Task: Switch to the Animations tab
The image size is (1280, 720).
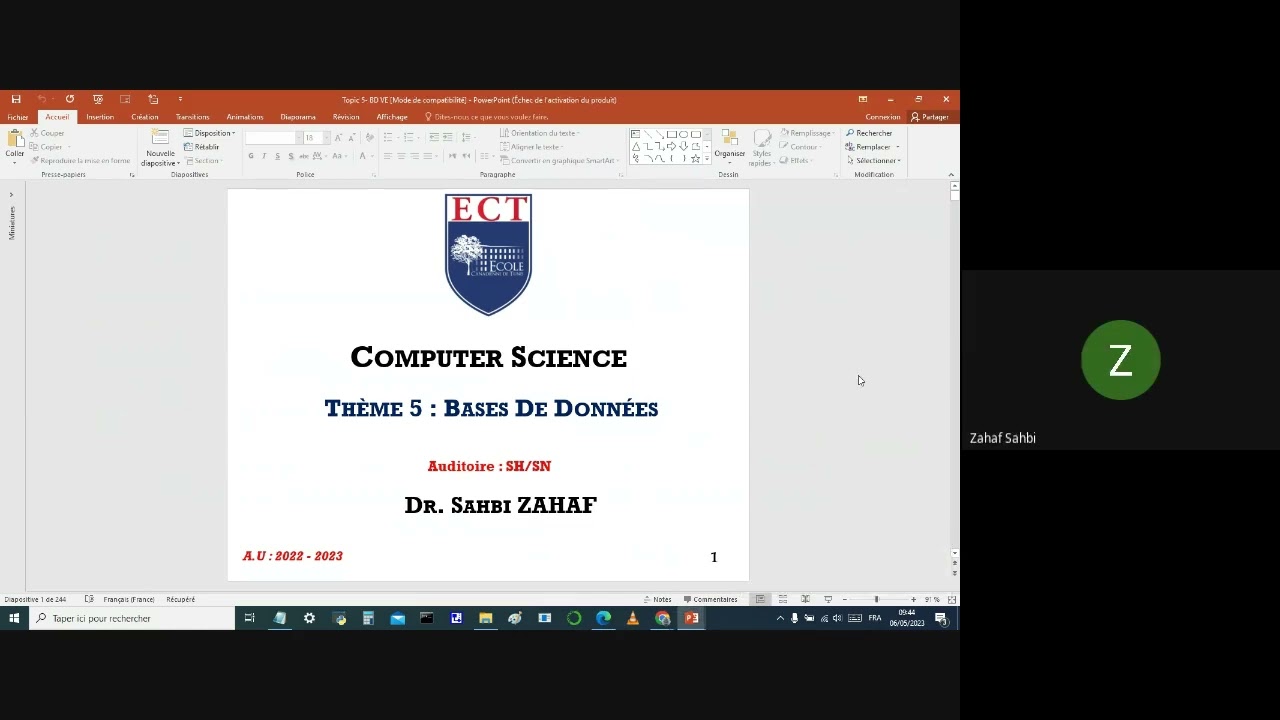Action: (x=245, y=117)
